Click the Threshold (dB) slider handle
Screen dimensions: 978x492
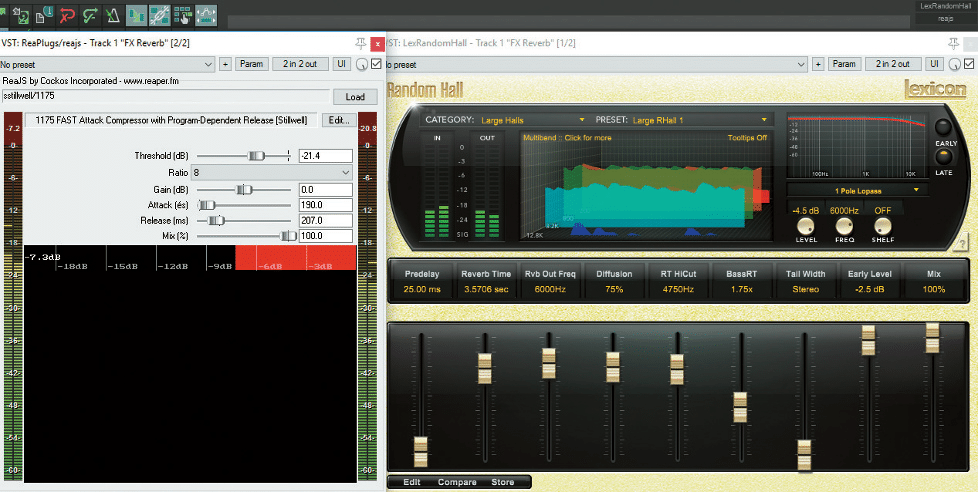(256, 156)
